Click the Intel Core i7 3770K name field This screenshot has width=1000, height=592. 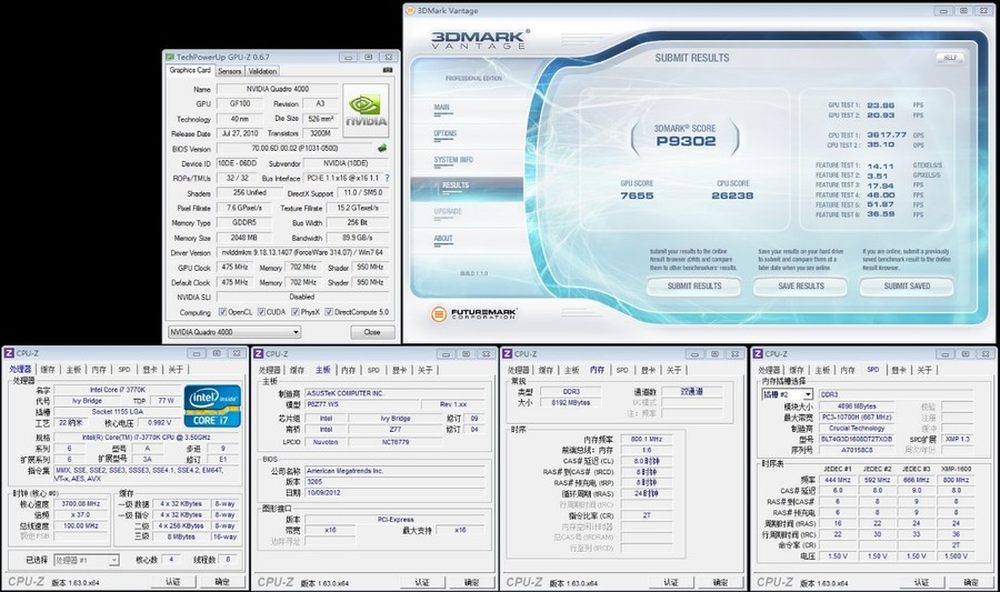(117, 390)
